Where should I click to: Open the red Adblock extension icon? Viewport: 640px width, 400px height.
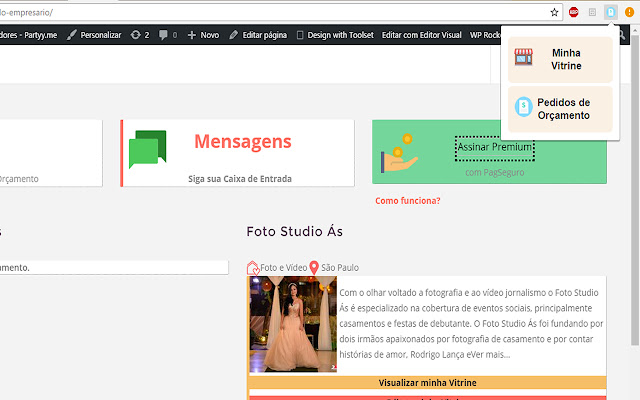pyautogui.click(x=573, y=12)
